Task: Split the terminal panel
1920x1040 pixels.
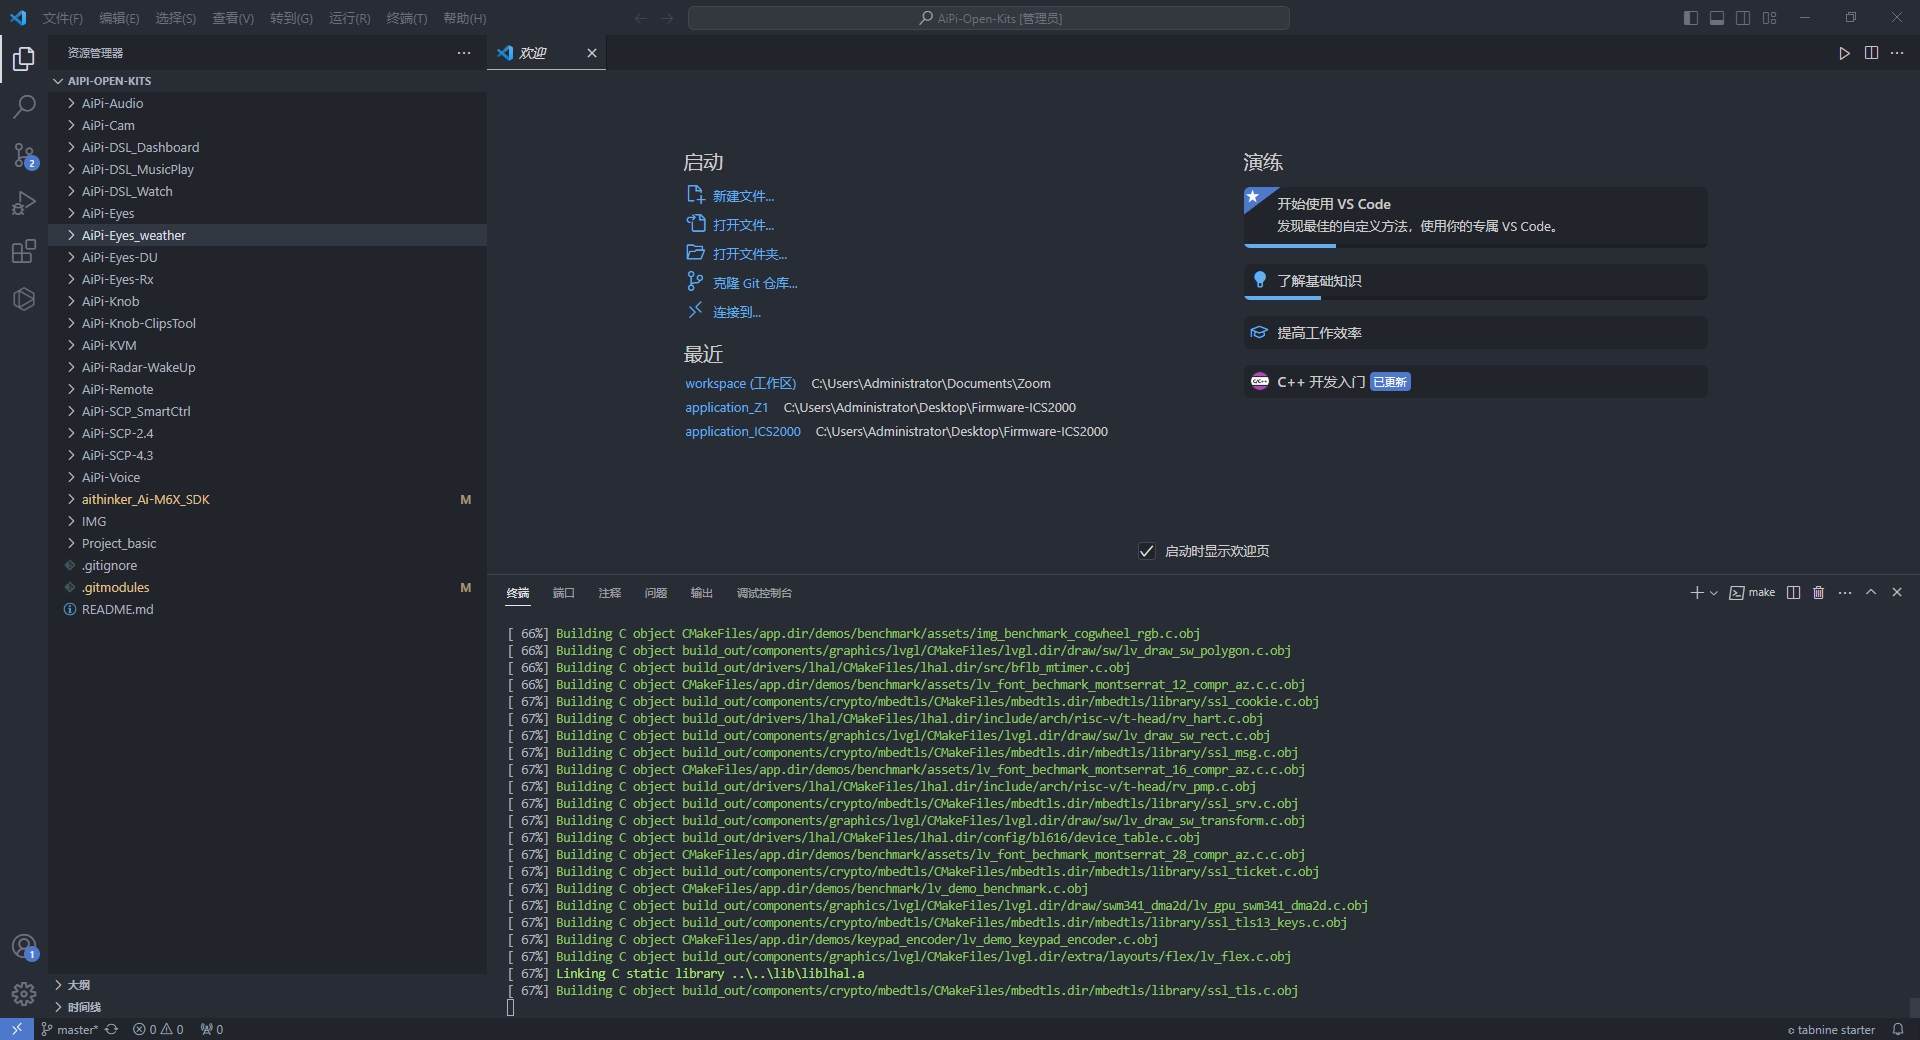Action: point(1793,593)
